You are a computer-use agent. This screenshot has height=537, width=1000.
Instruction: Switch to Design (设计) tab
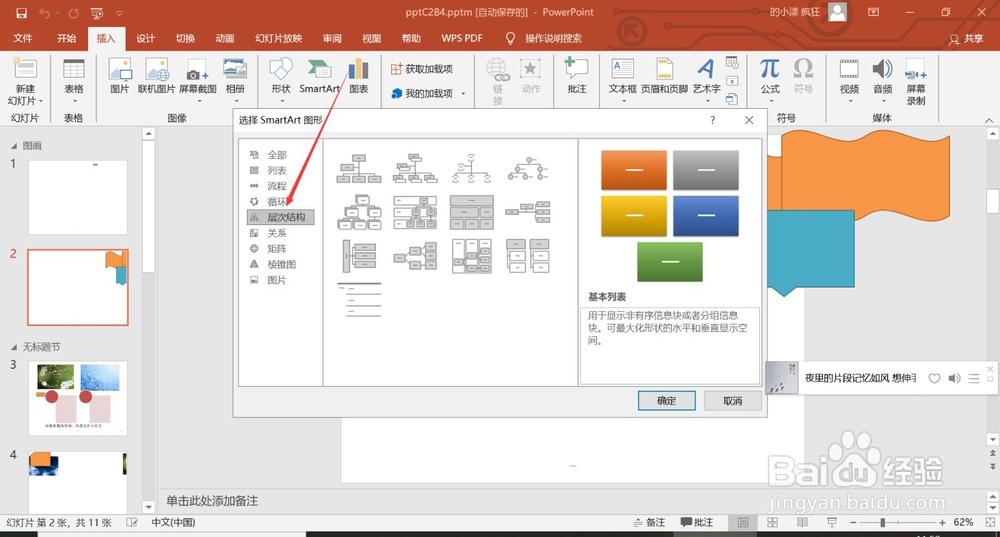[145, 38]
